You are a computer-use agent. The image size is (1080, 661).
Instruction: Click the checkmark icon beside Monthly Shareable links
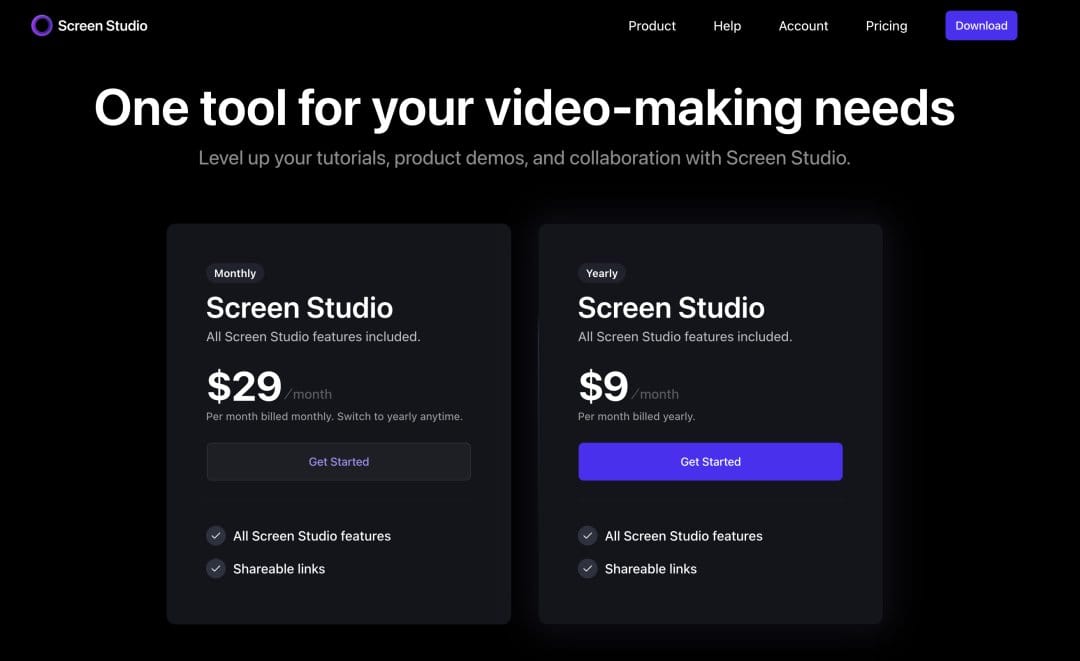(x=216, y=569)
